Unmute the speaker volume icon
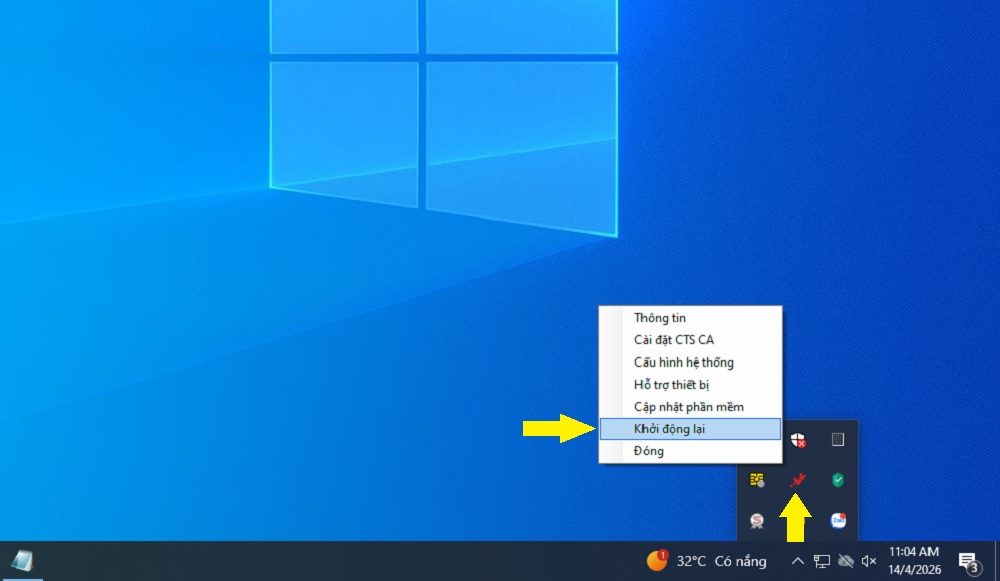 (x=869, y=561)
